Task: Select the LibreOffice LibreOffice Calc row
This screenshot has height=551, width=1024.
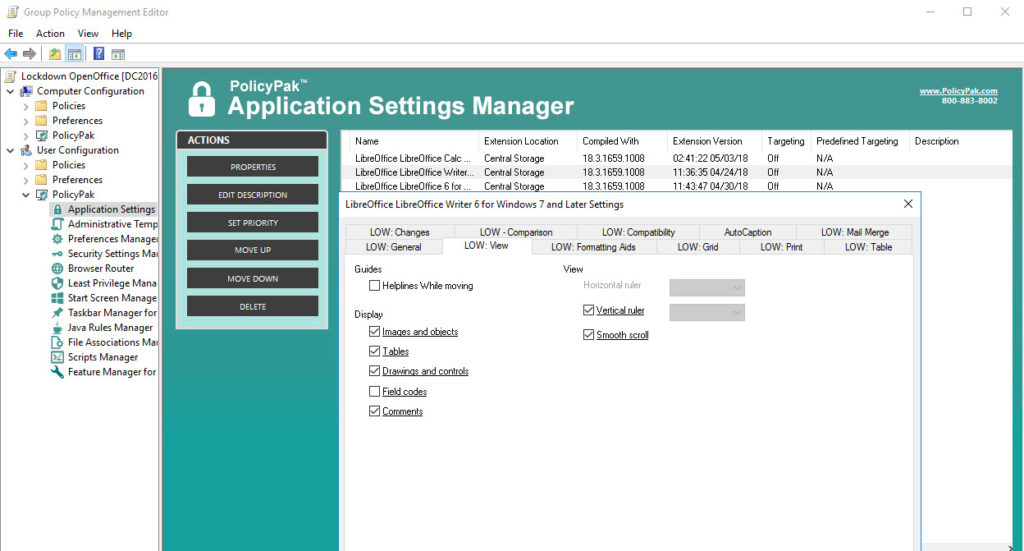Action: coord(677,158)
